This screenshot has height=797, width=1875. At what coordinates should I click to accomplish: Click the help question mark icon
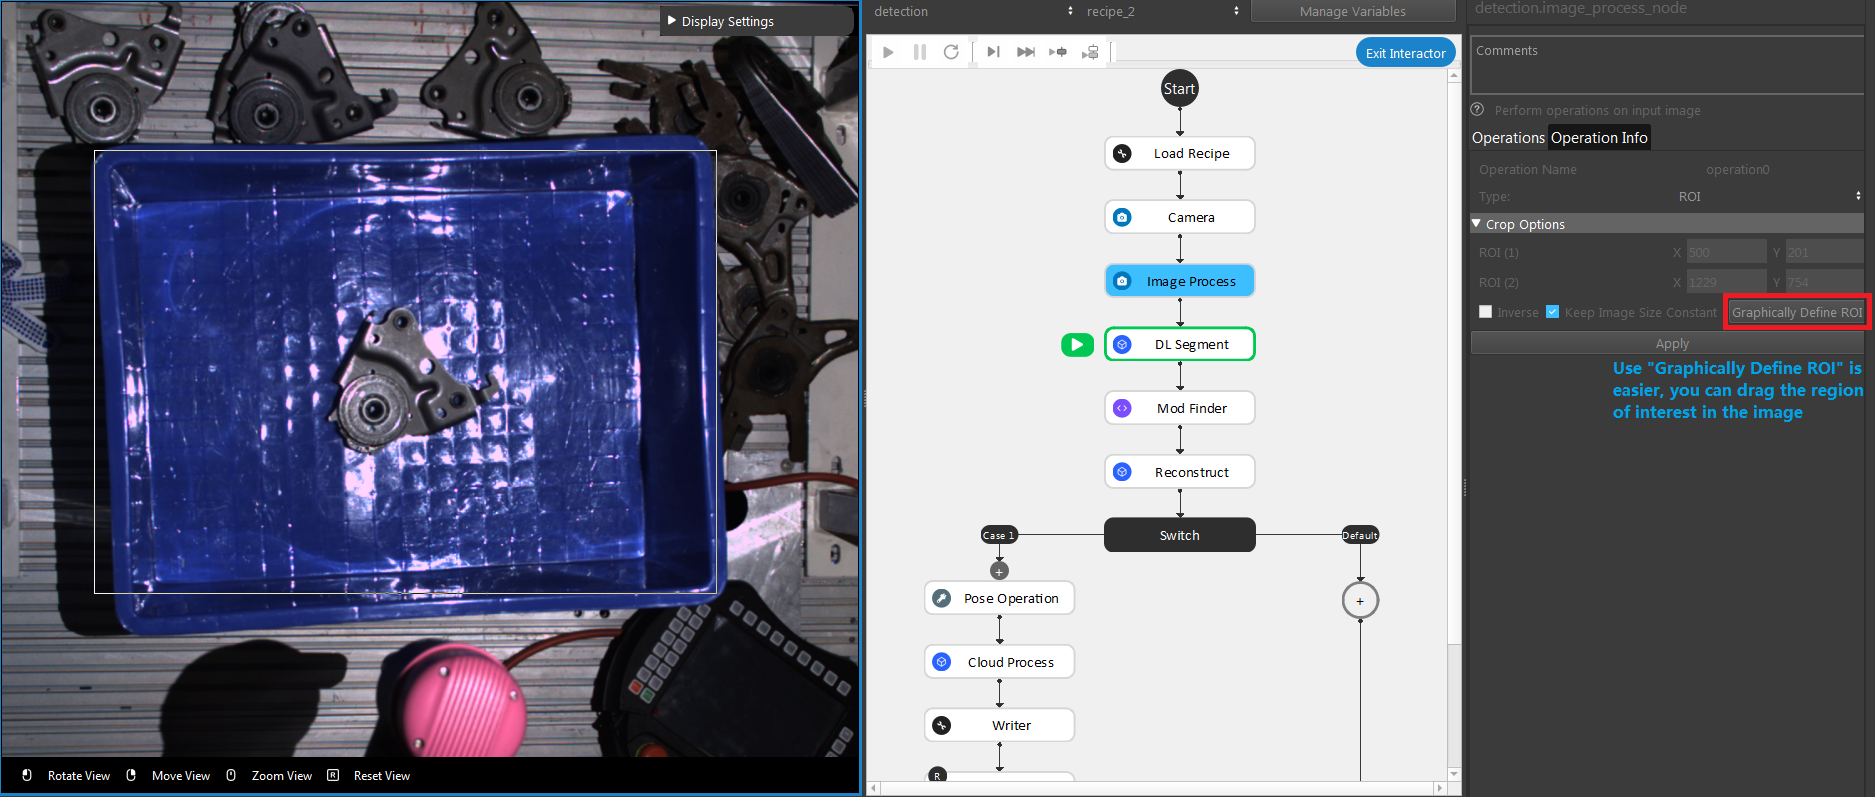(1477, 110)
